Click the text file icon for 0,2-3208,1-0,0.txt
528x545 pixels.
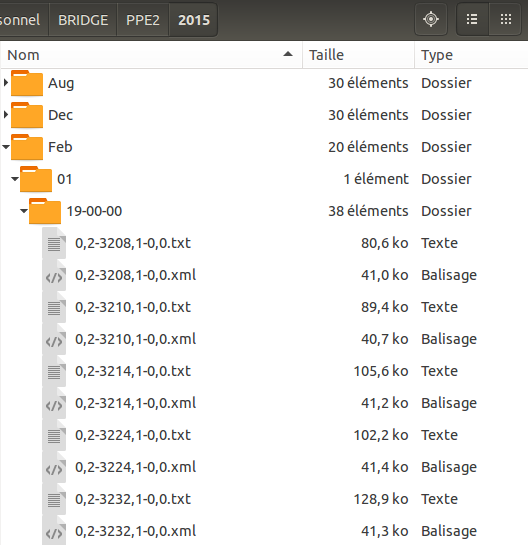[x=54, y=243]
